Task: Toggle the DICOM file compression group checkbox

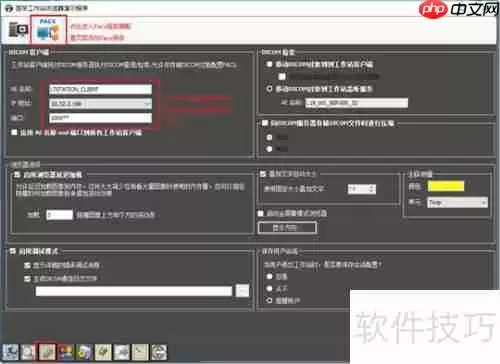Action: 265,123
